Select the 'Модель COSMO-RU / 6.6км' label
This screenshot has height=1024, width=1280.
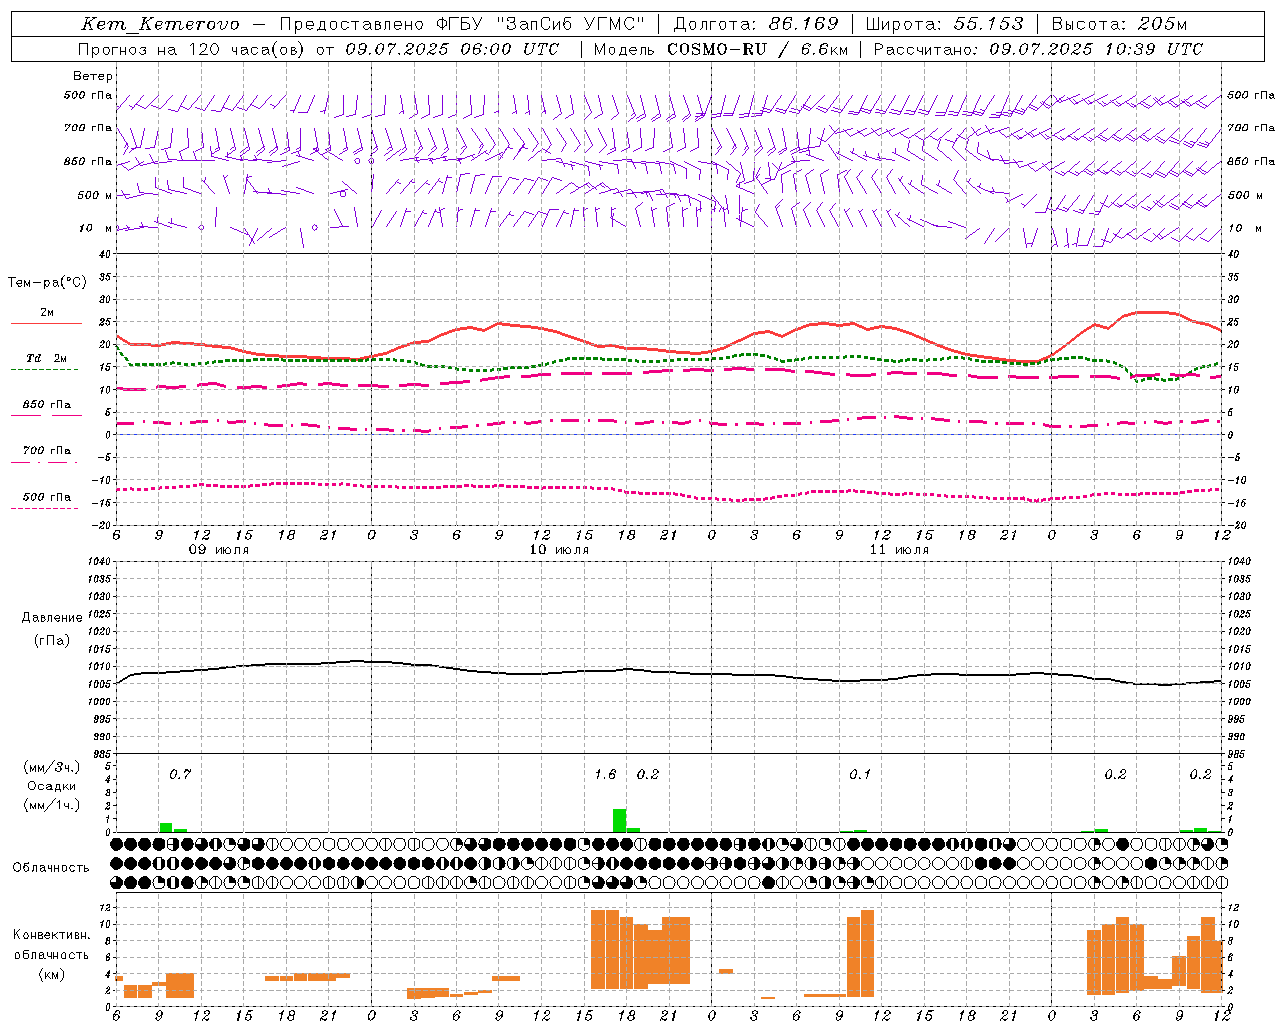pyautogui.click(x=721, y=49)
